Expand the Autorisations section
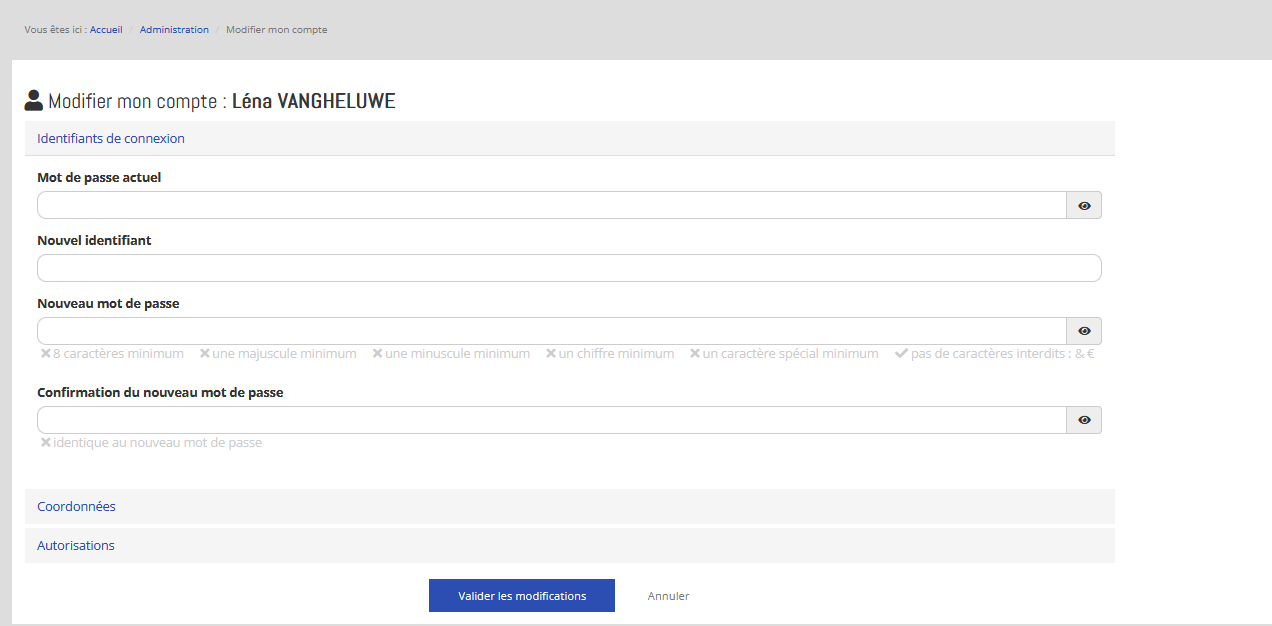The image size is (1272, 626). (x=76, y=546)
